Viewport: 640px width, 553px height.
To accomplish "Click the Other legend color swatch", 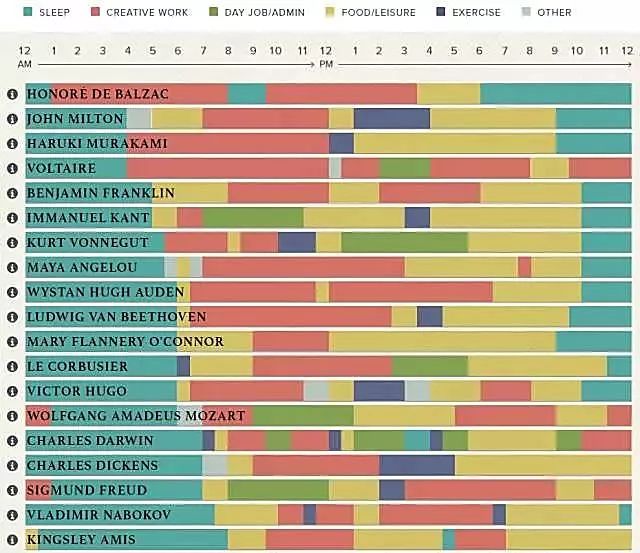I will [526, 11].
